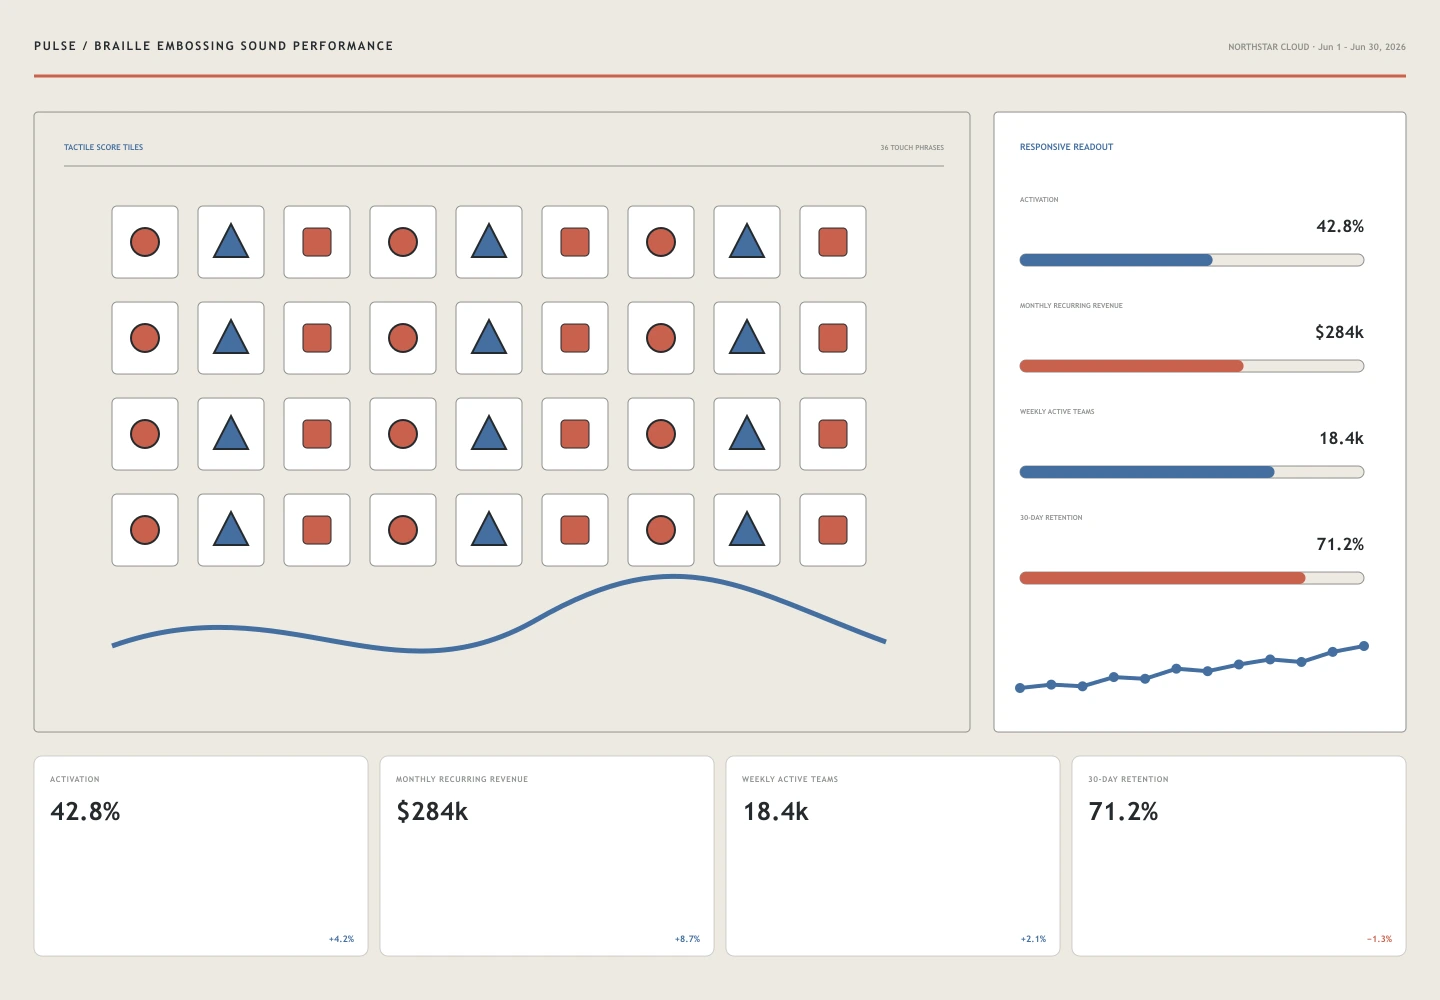The height and width of the screenshot is (1000, 1440).
Task: Click the middle square tile in the third row
Action: click(x=575, y=434)
